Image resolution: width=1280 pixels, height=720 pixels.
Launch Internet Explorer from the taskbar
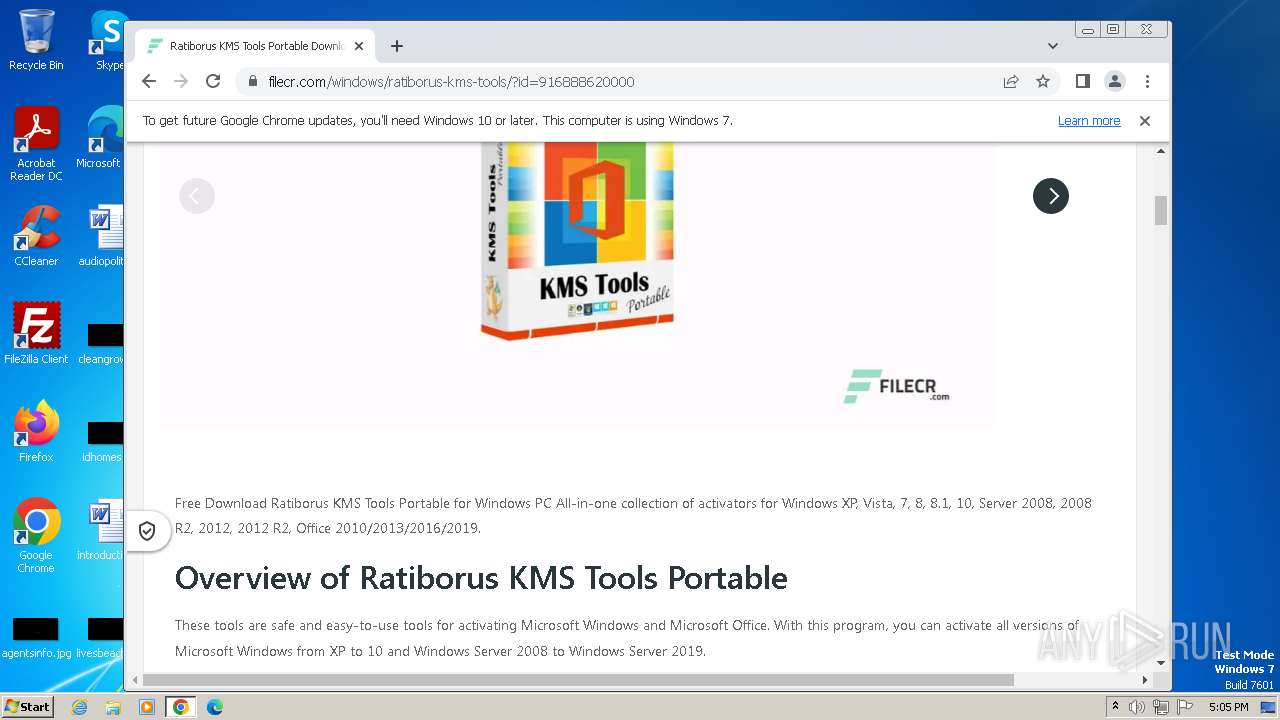click(79, 707)
